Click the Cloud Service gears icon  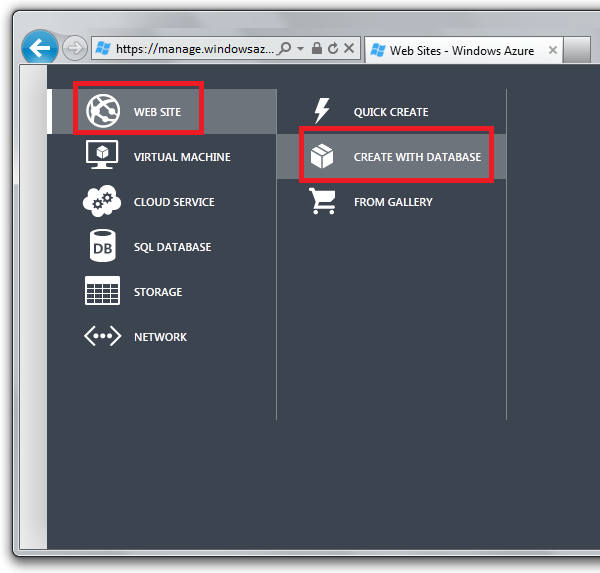[102, 201]
